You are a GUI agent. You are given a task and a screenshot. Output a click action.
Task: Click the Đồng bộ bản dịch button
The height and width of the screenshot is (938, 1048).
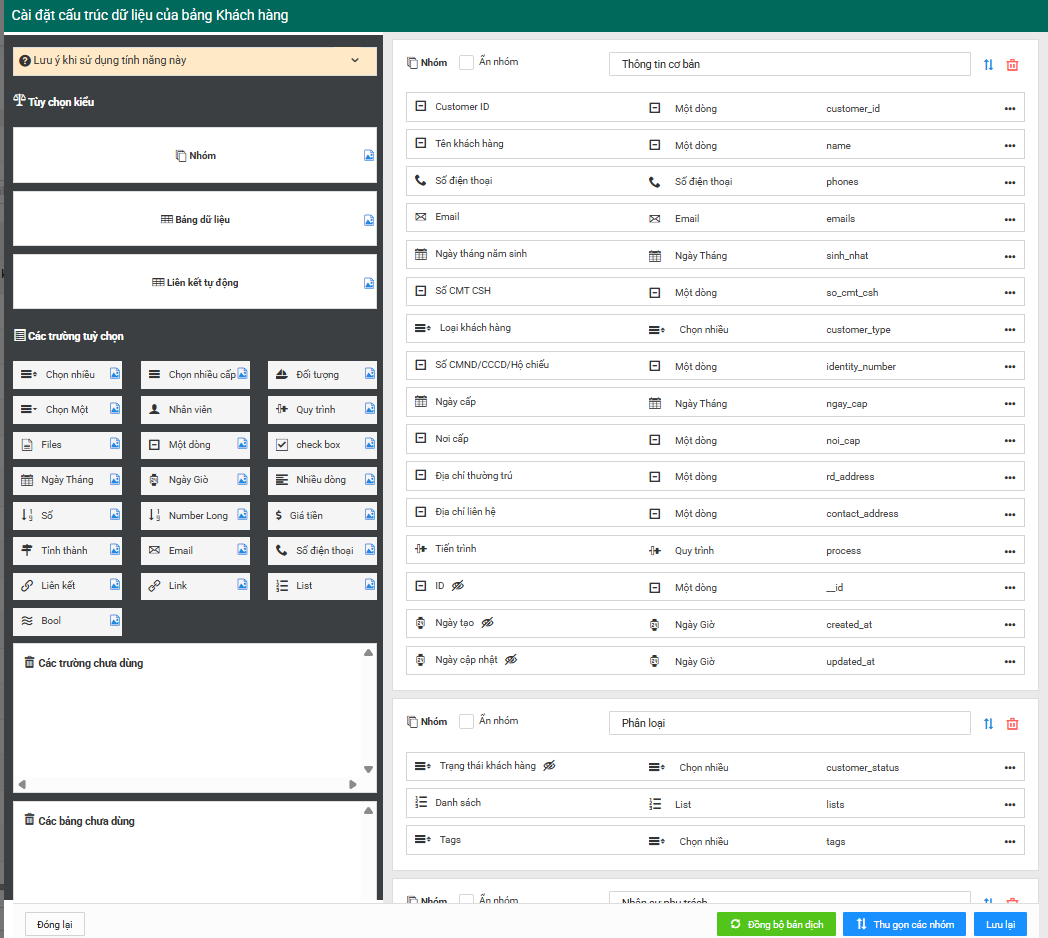(776, 924)
